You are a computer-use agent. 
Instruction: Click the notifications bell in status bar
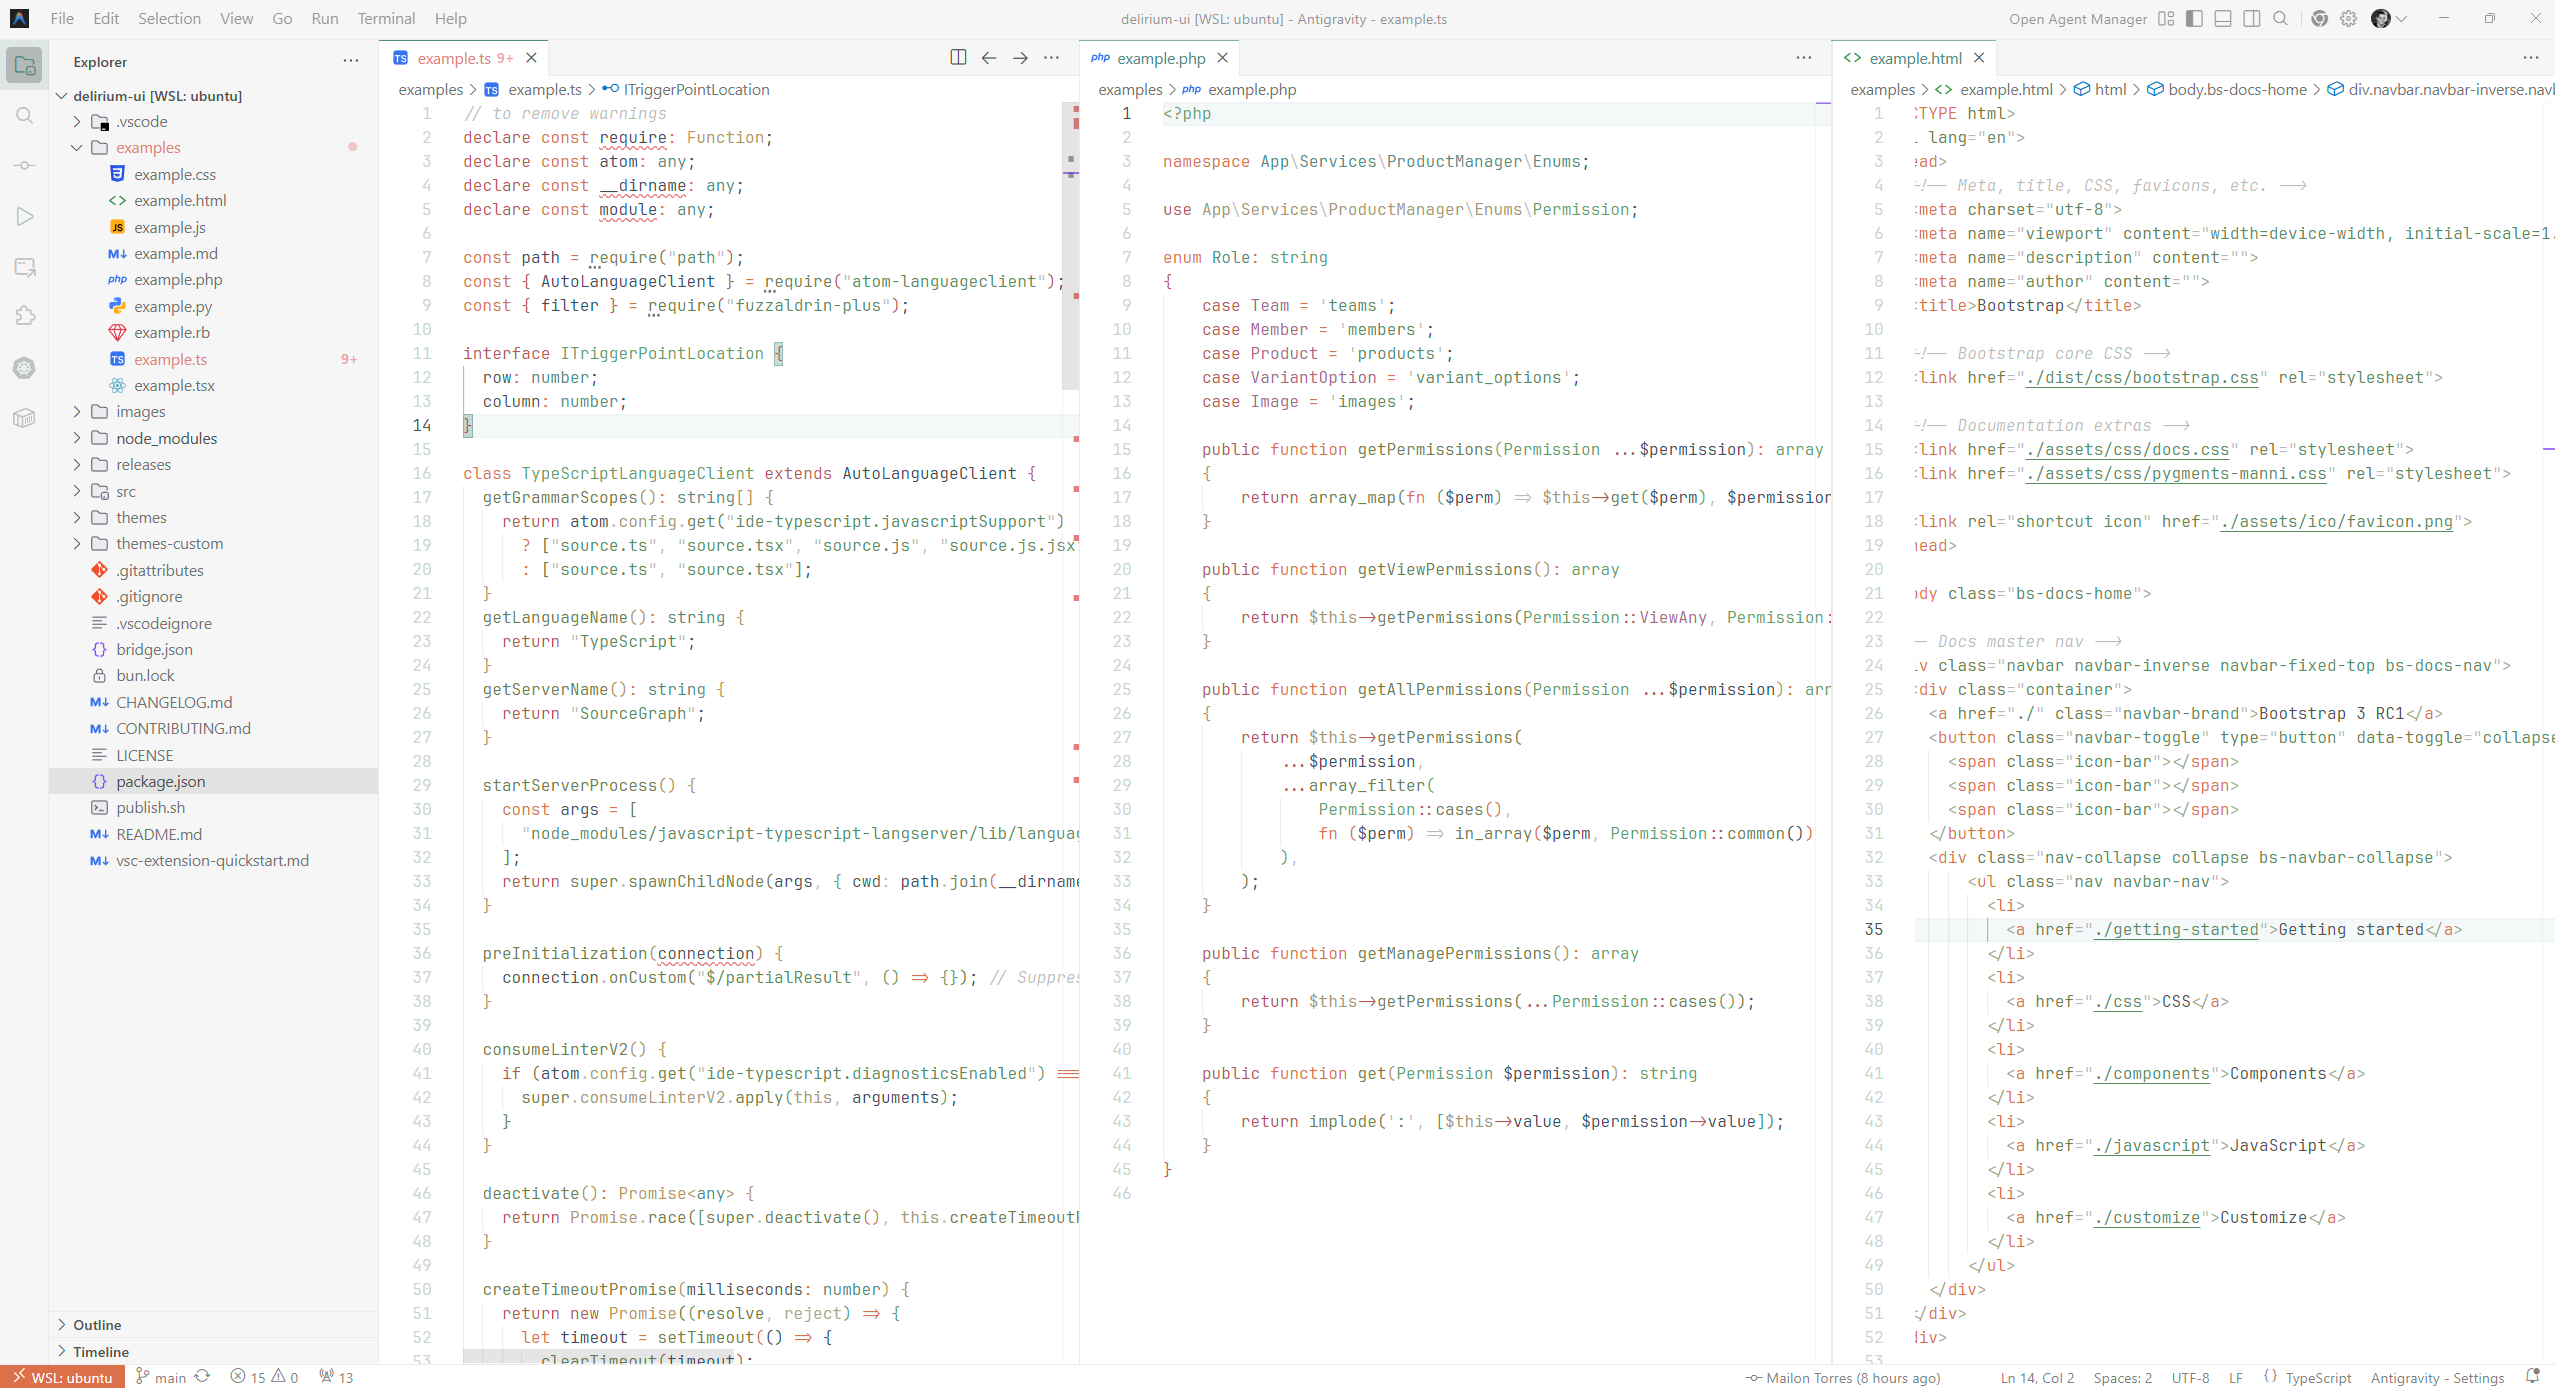(x=2532, y=1377)
